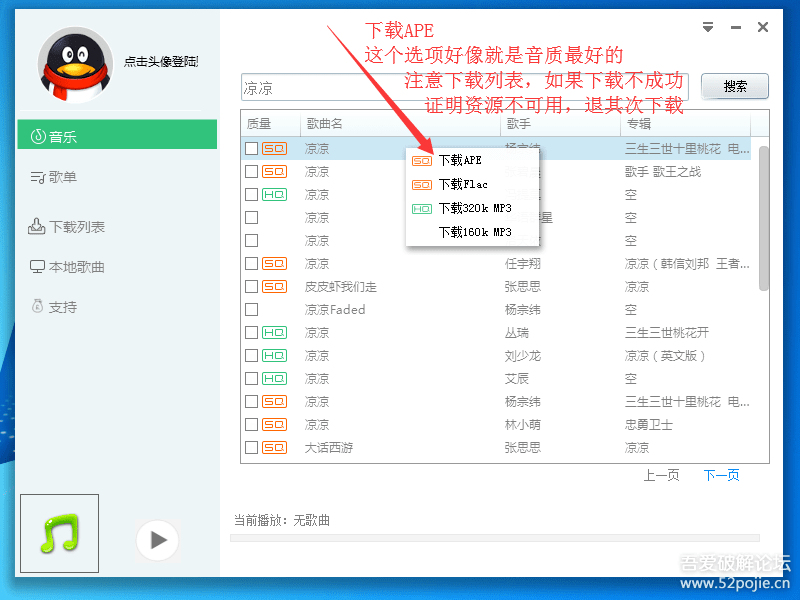The image size is (800, 600).
Task: Click the music circle icon beside 音乐
Action: [38, 136]
